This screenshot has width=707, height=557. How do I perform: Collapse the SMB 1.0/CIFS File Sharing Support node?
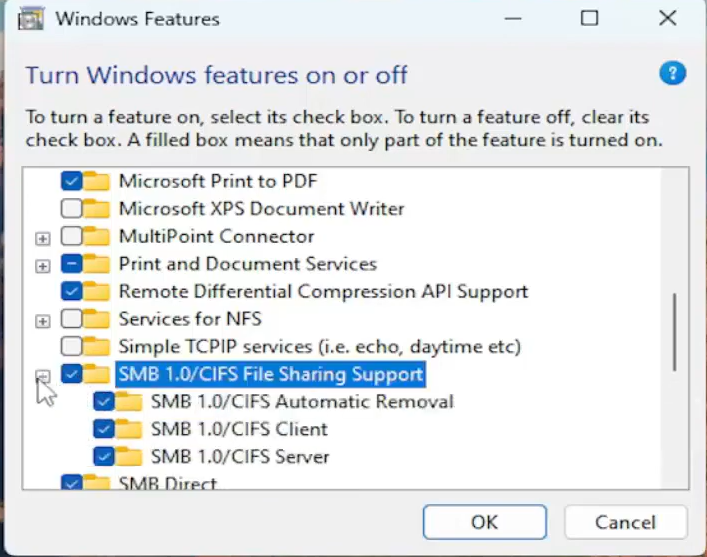[x=43, y=376]
